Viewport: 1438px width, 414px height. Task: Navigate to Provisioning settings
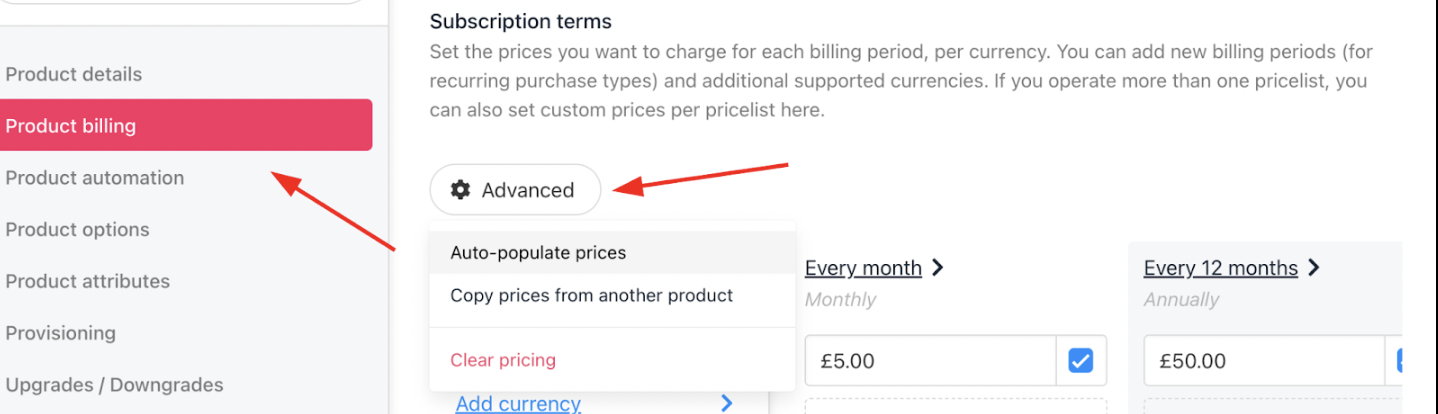coord(61,333)
